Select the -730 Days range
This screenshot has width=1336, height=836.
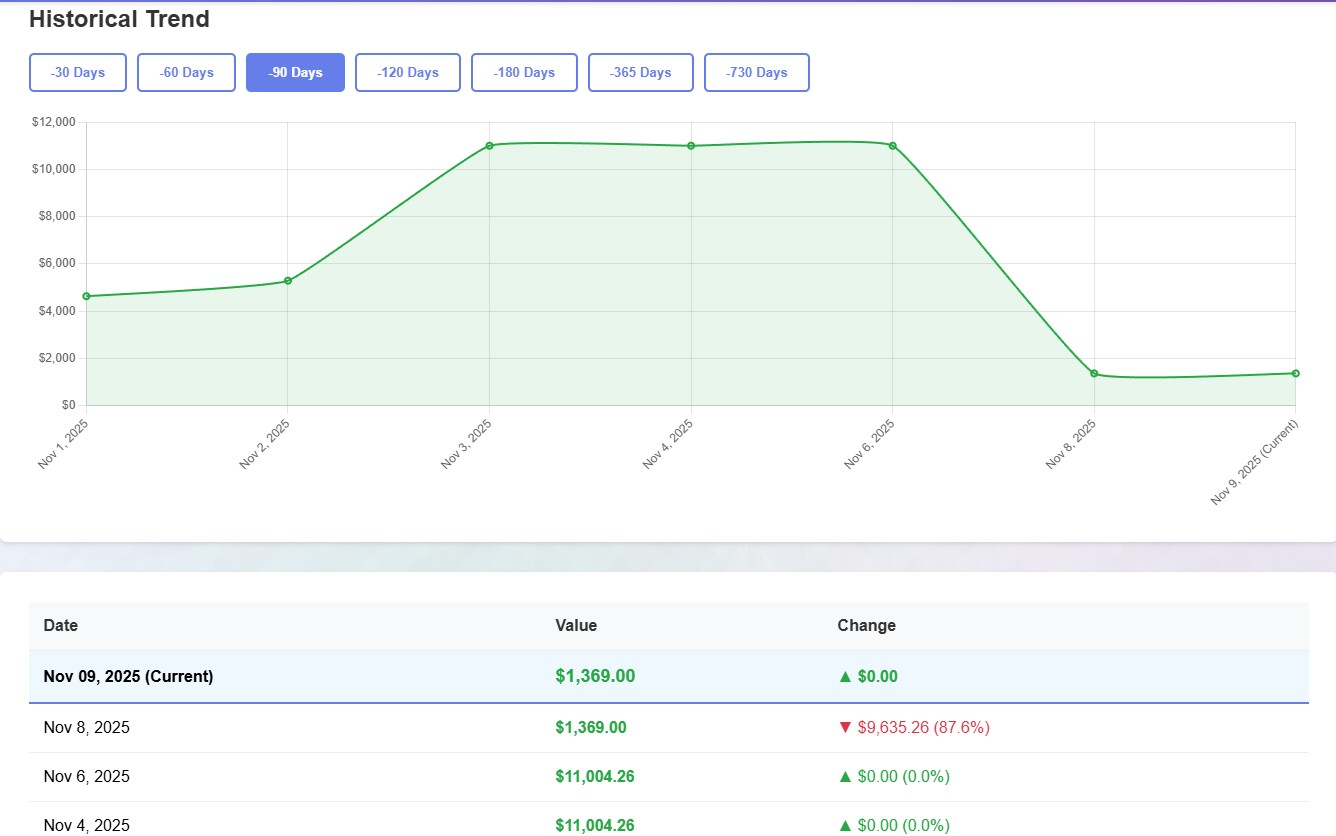[x=756, y=73]
